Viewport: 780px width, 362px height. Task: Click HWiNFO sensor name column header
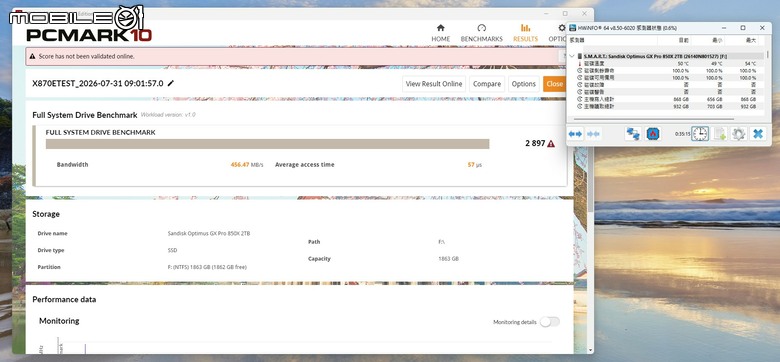click(612, 40)
